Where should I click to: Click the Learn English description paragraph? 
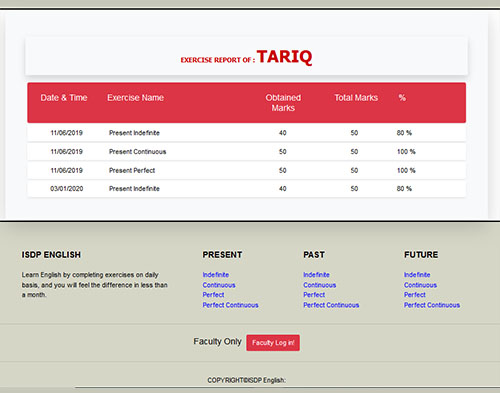click(95, 285)
